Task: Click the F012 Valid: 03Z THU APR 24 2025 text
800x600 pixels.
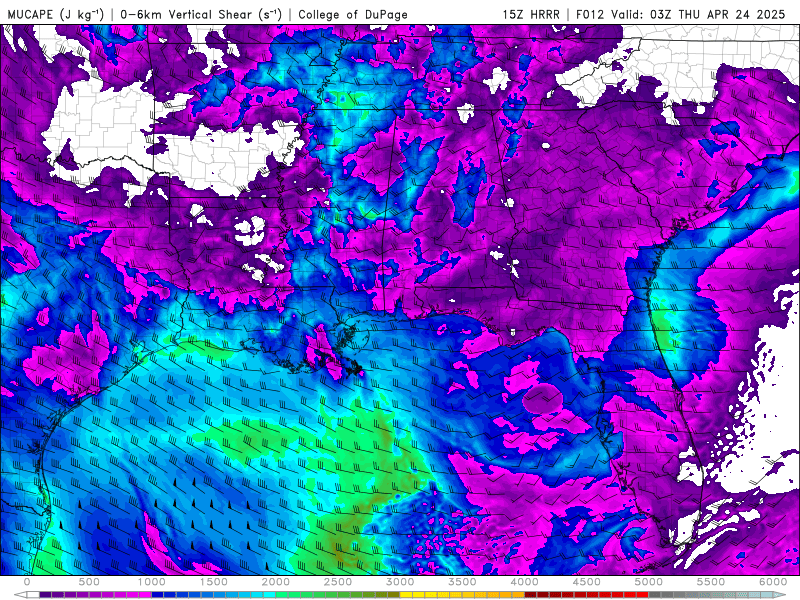Action: (x=681, y=14)
